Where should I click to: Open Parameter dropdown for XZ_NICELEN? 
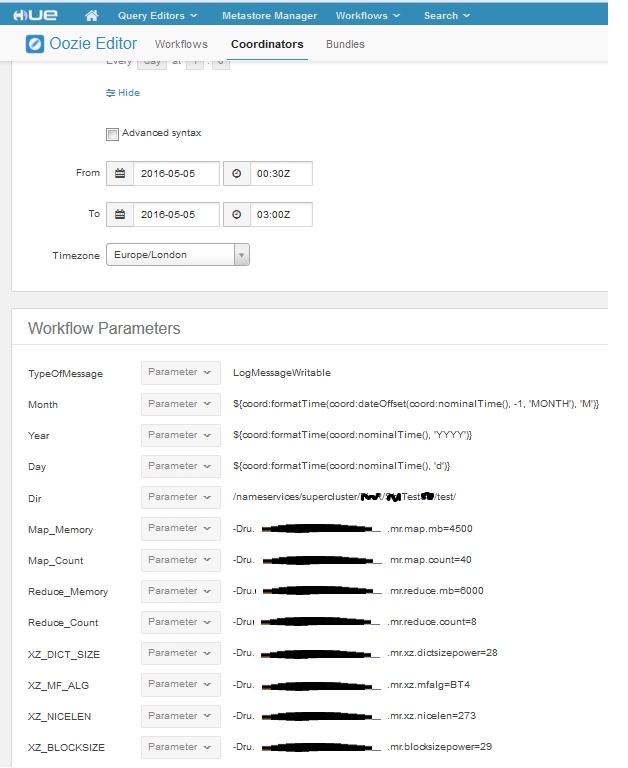tap(181, 716)
